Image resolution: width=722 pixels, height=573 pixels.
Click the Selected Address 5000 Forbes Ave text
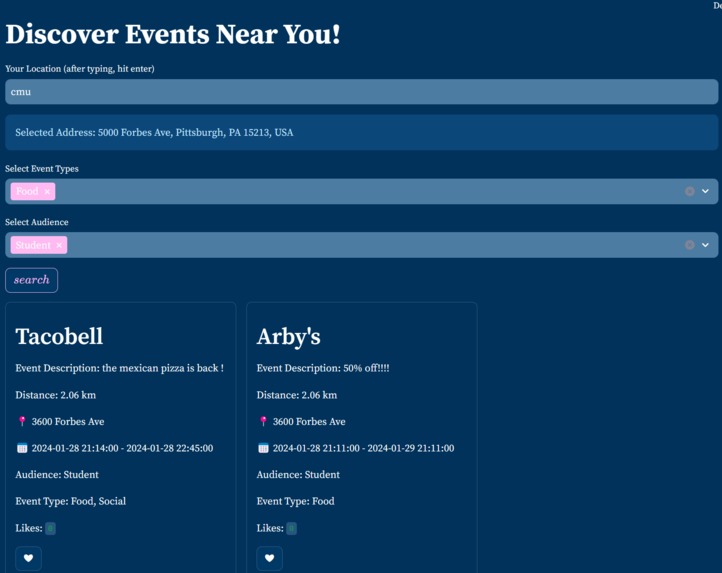154,133
